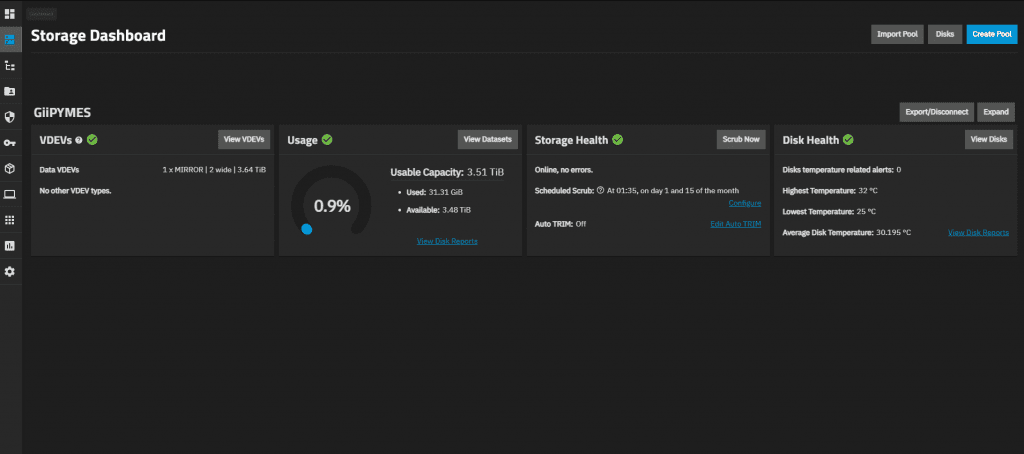Open the Edit Auto TRIM link
Viewport: 1024px width, 454px height.
[735, 224]
